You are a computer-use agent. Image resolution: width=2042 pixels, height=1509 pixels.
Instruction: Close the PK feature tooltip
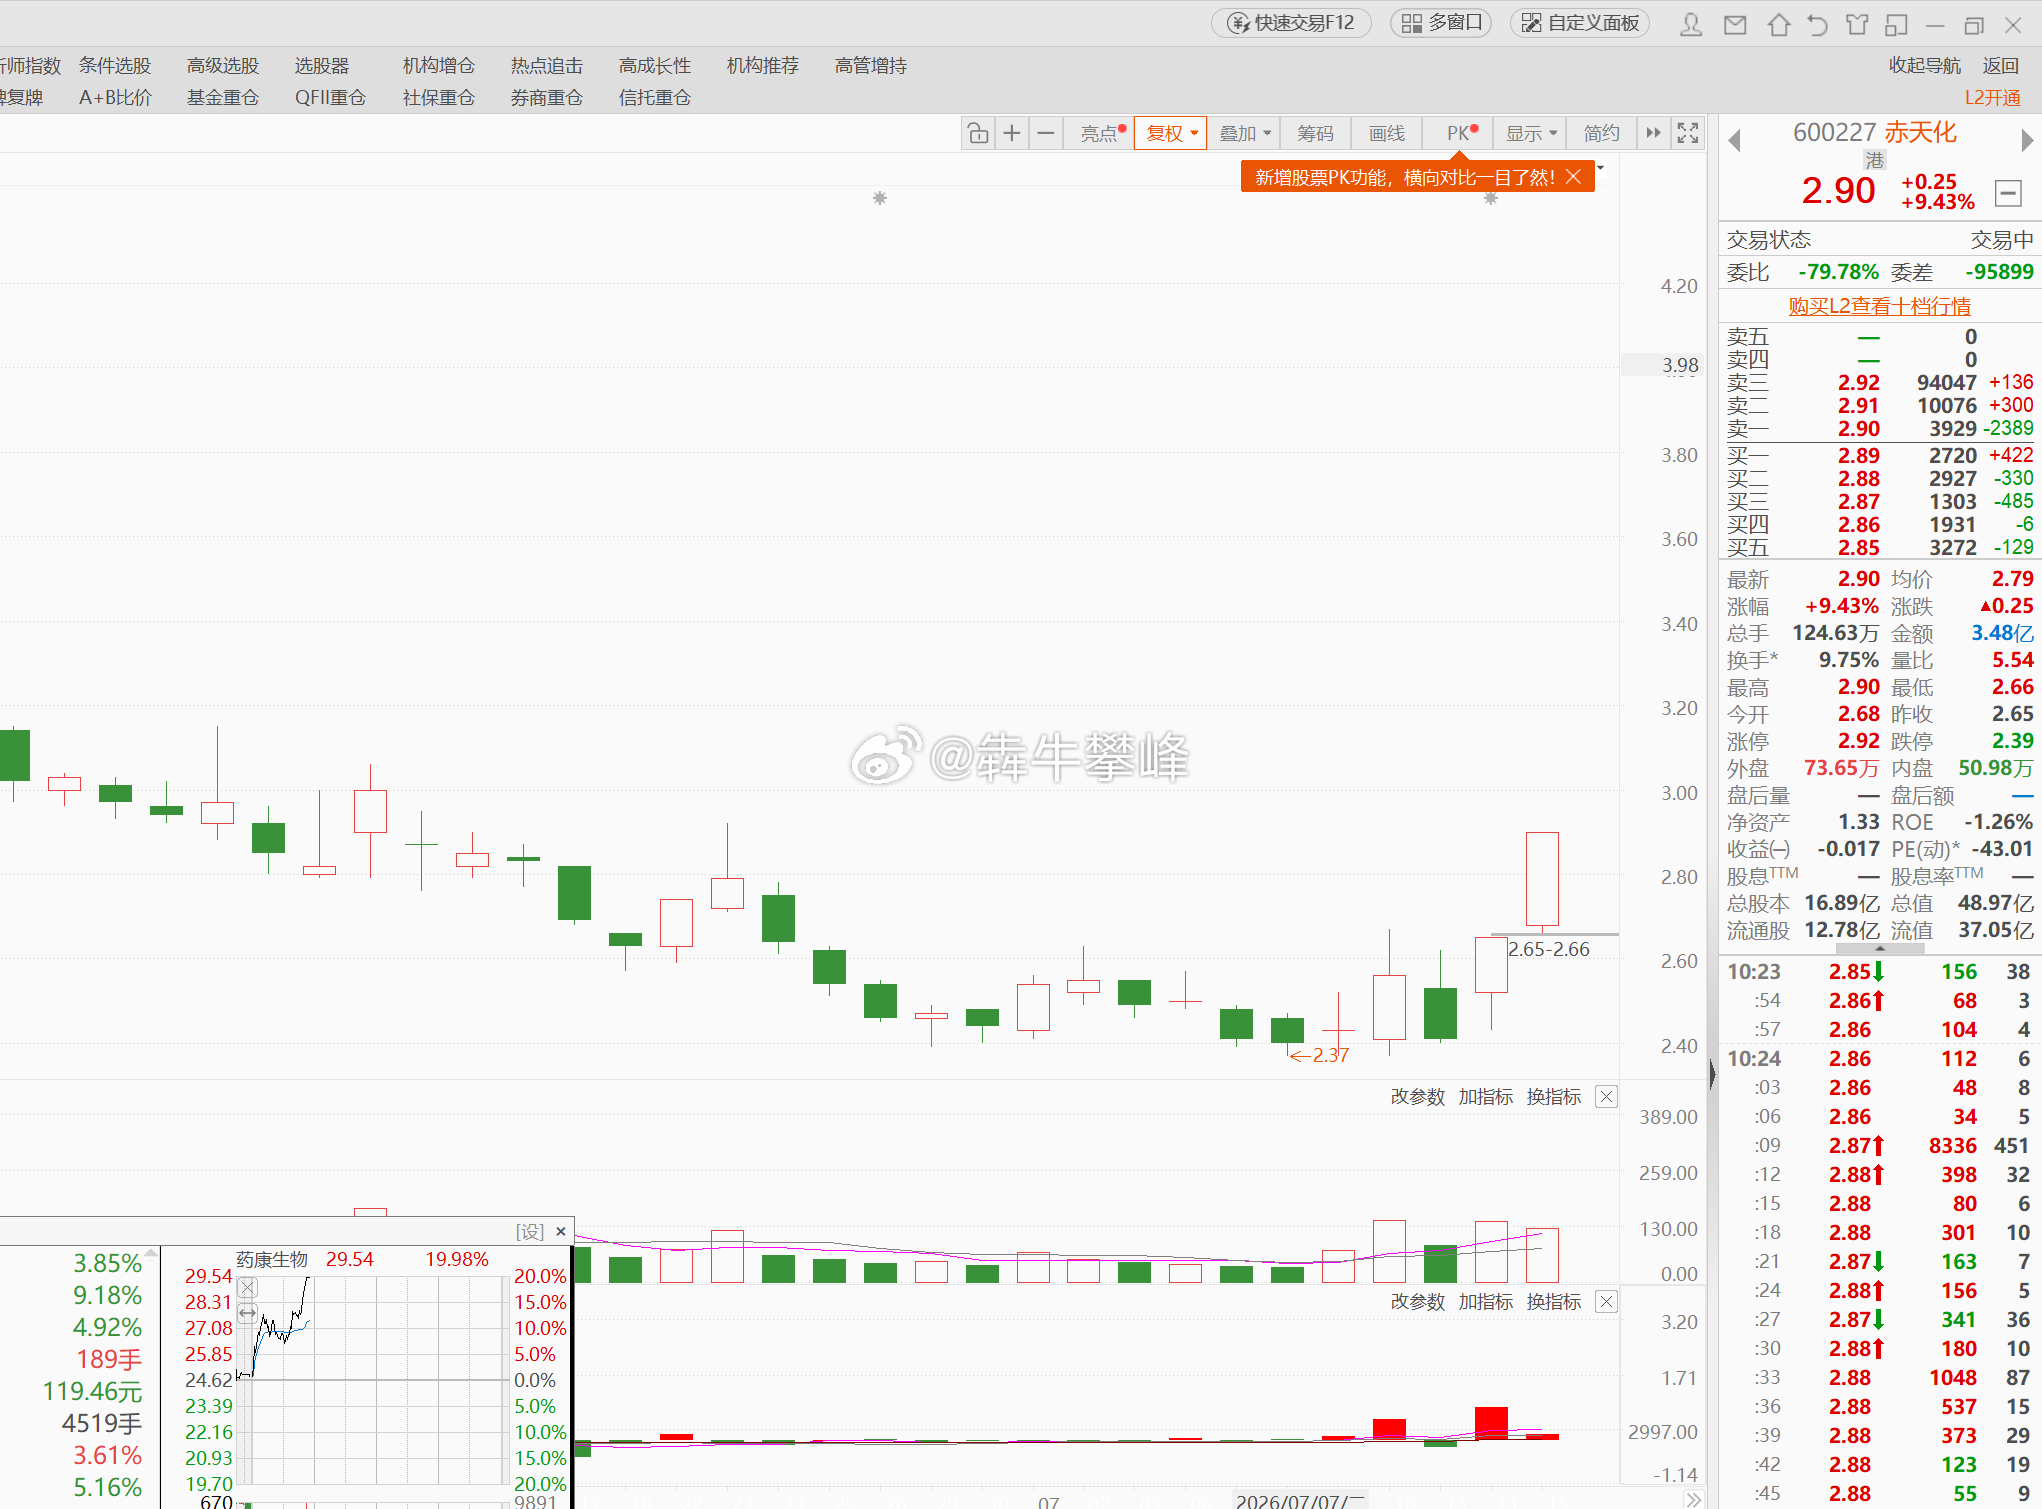click(1573, 177)
